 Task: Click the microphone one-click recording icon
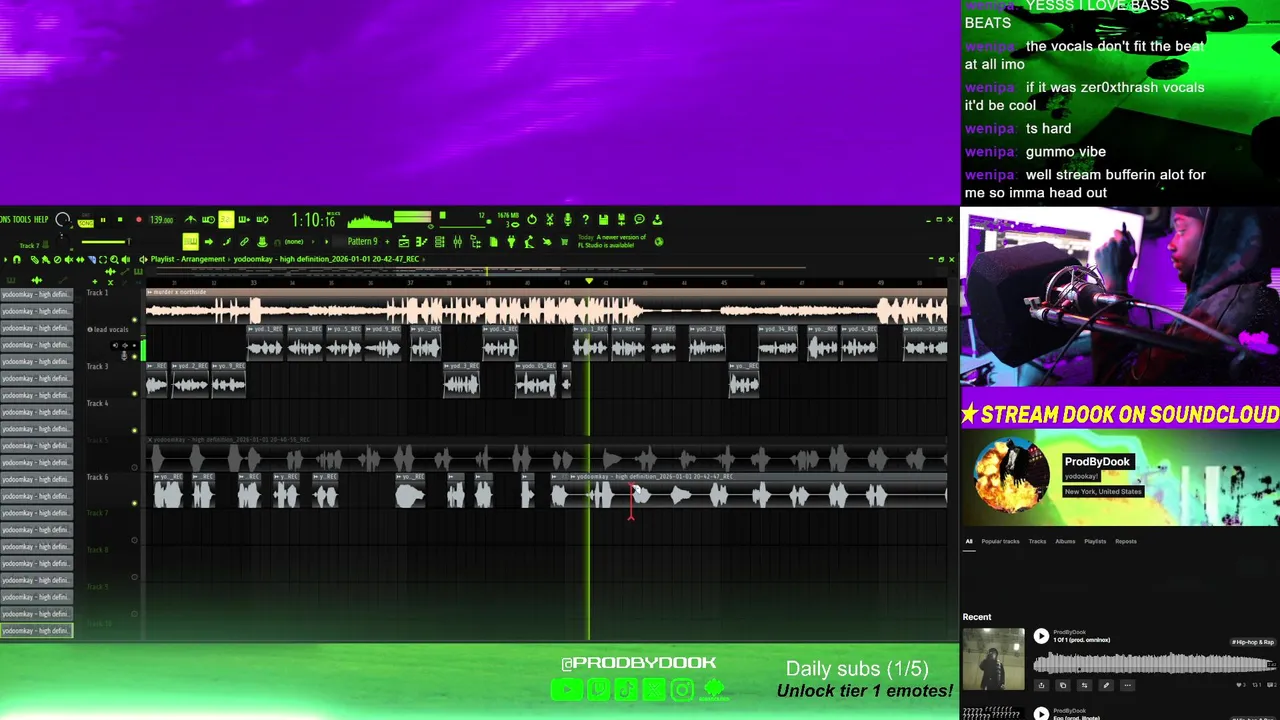coord(568,219)
